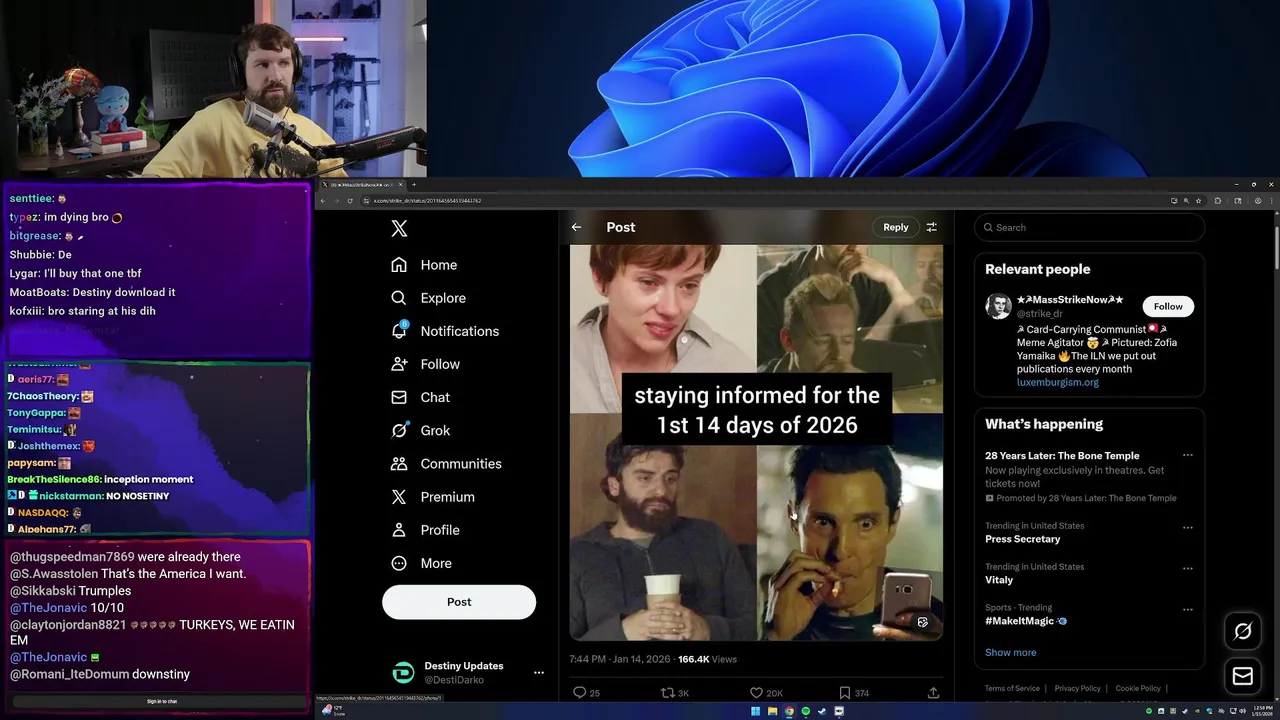This screenshot has height=720, width=1280.
Task: Click the reply comment icon with 25
Action: tap(586, 692)
